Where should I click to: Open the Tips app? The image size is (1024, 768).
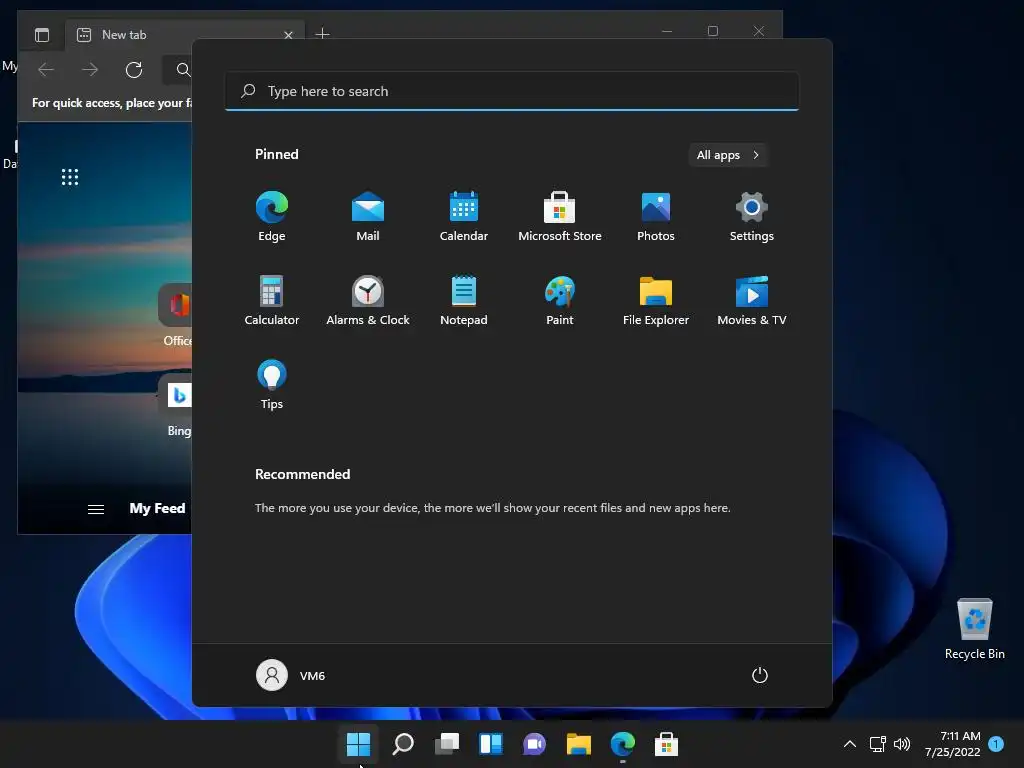[272, 385]
